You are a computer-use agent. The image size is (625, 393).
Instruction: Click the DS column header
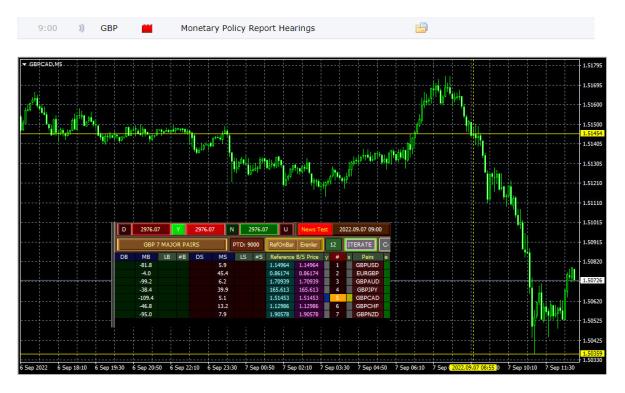tap(199, 257)
